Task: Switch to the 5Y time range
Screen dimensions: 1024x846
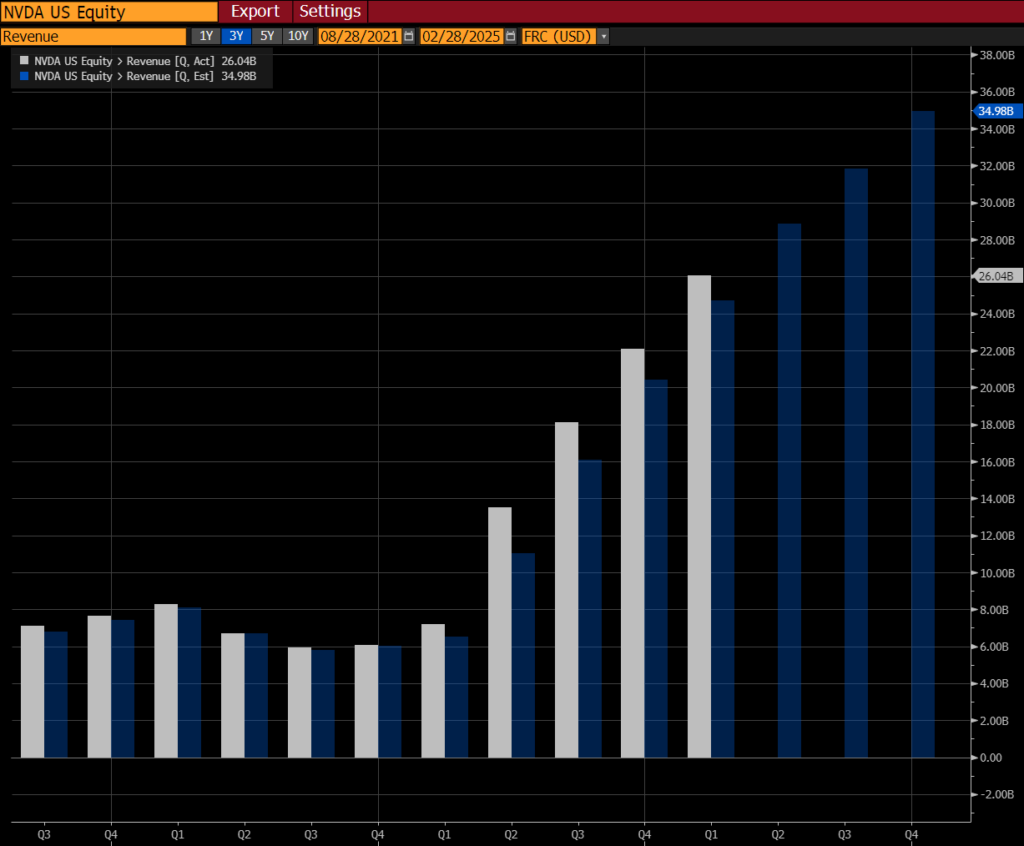Action: point(267,37)
